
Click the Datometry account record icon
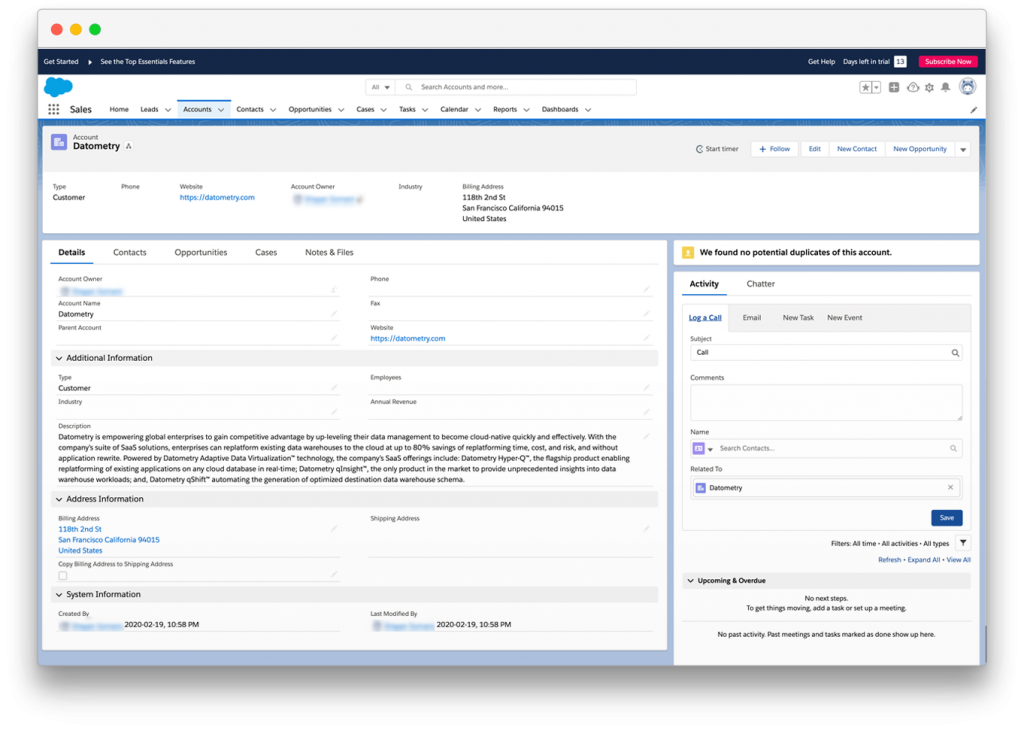(59, 142)
